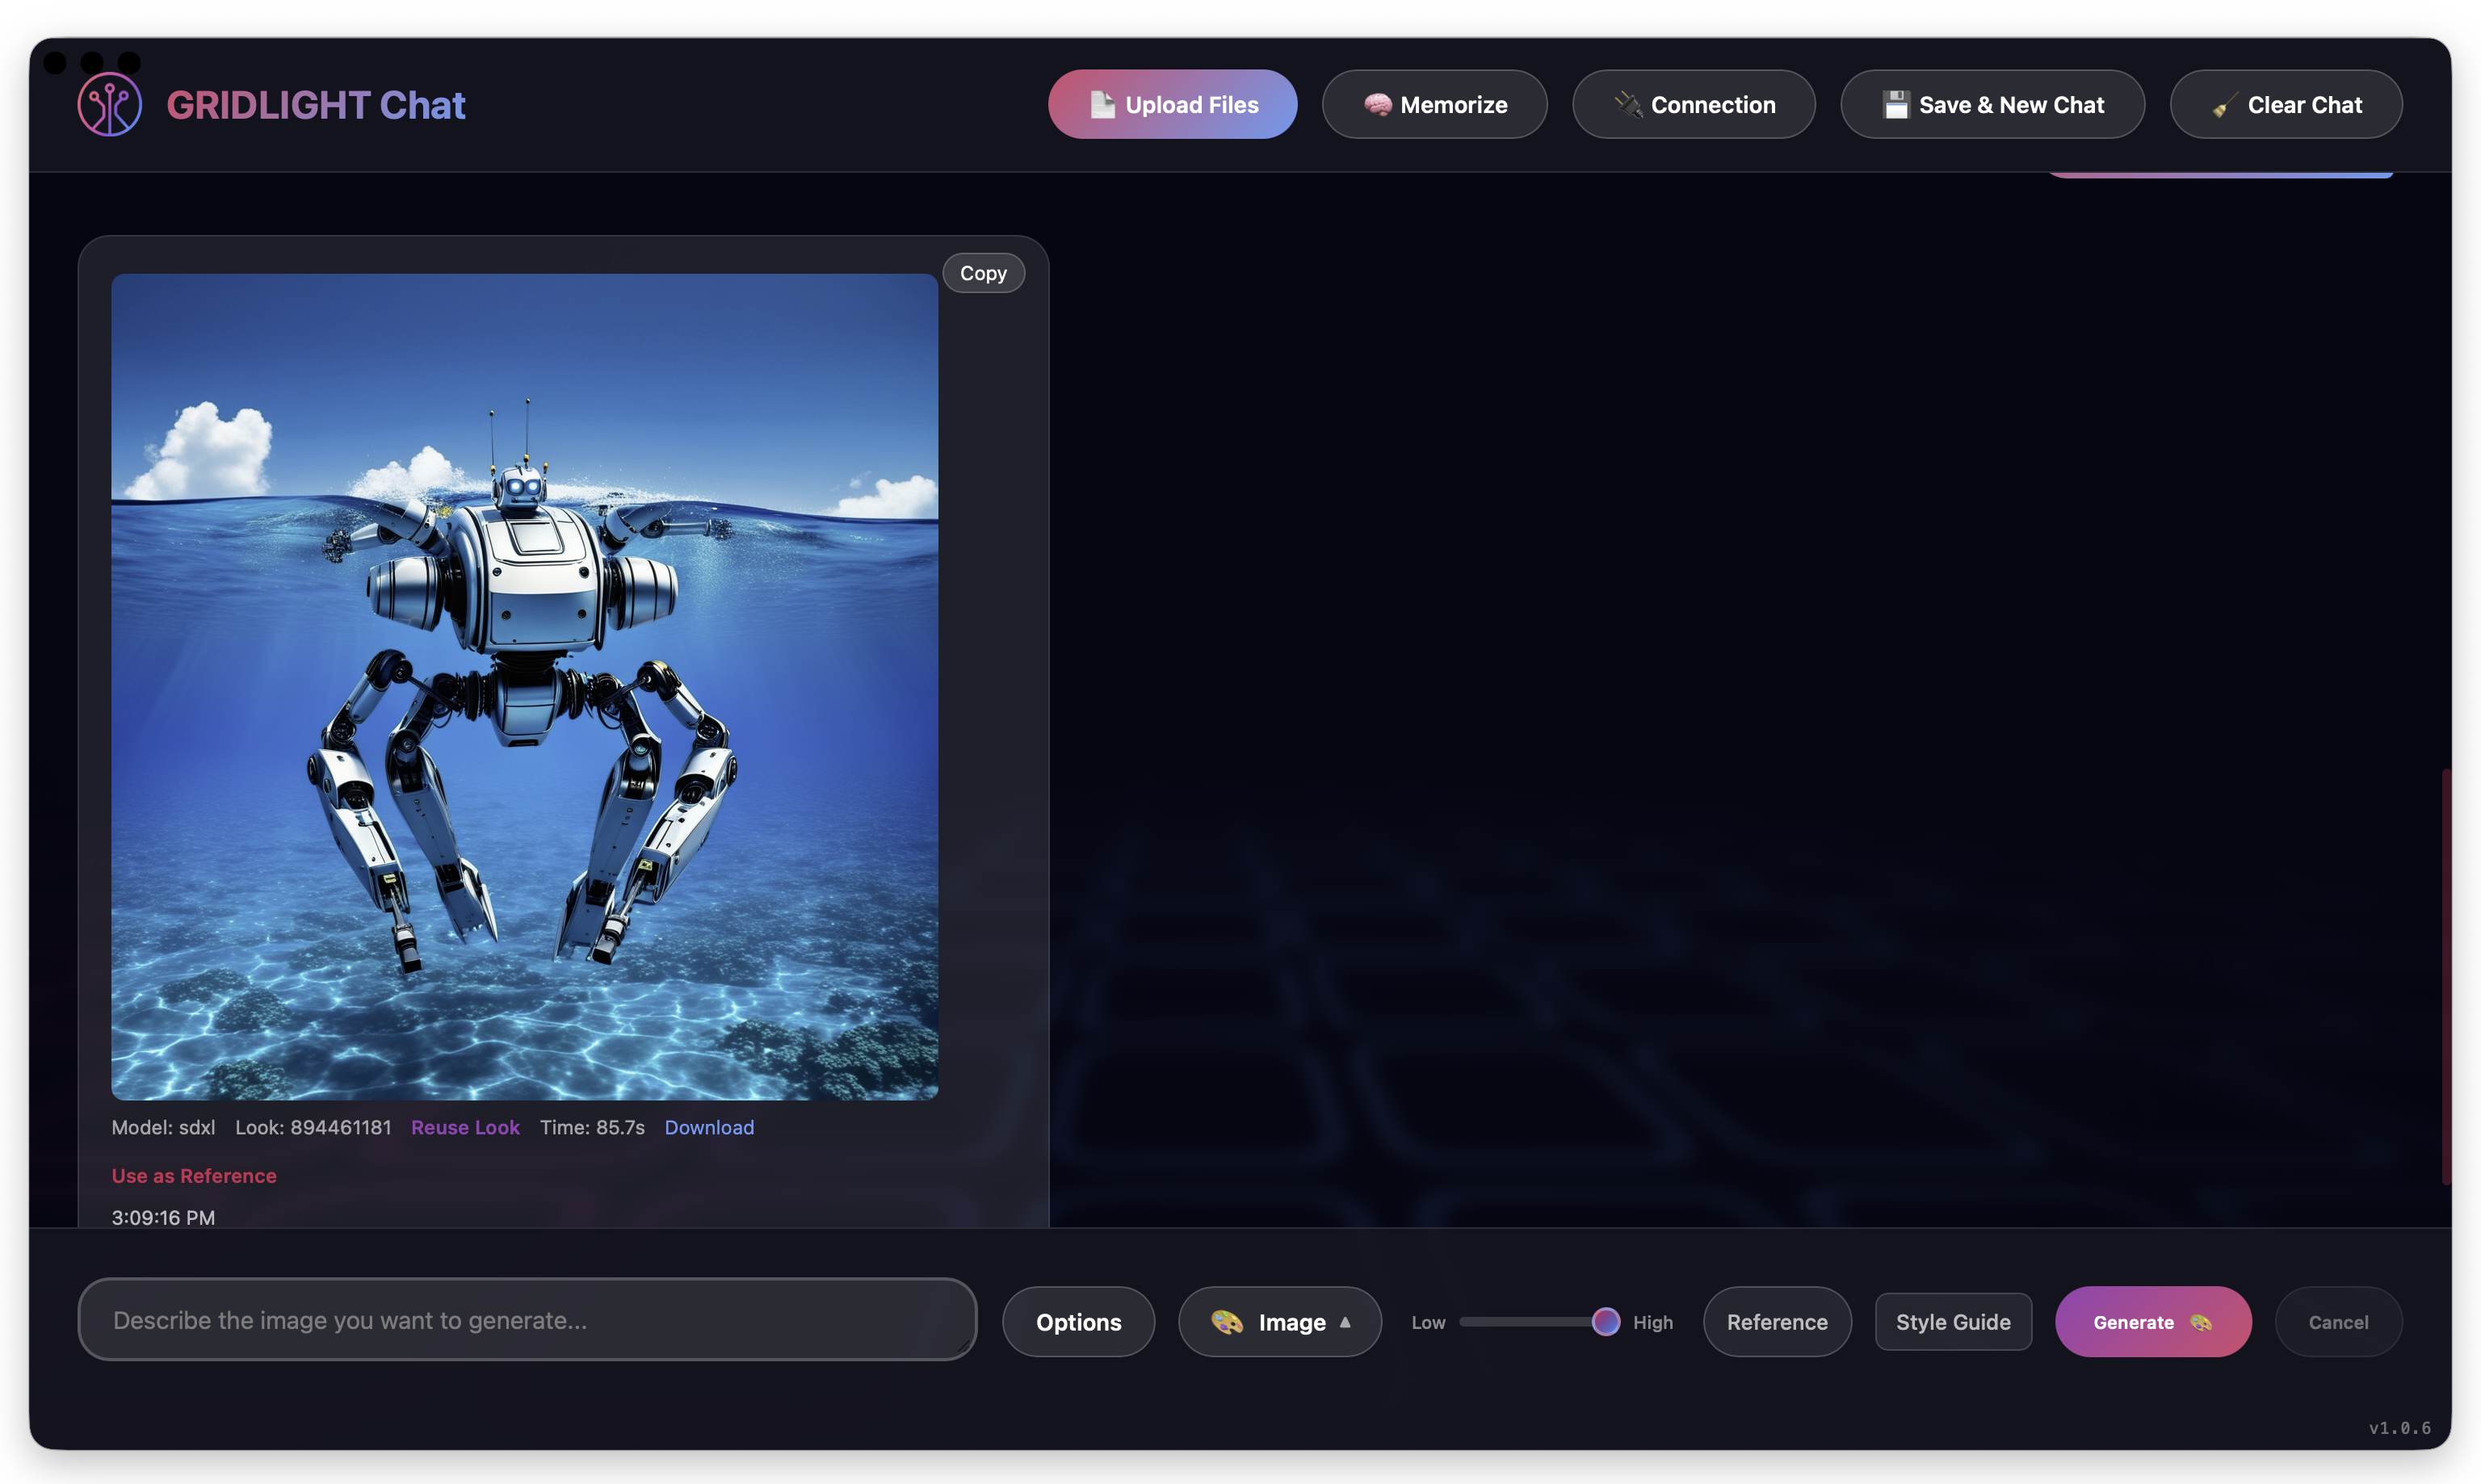Click the Clear Chat button

2285,104
